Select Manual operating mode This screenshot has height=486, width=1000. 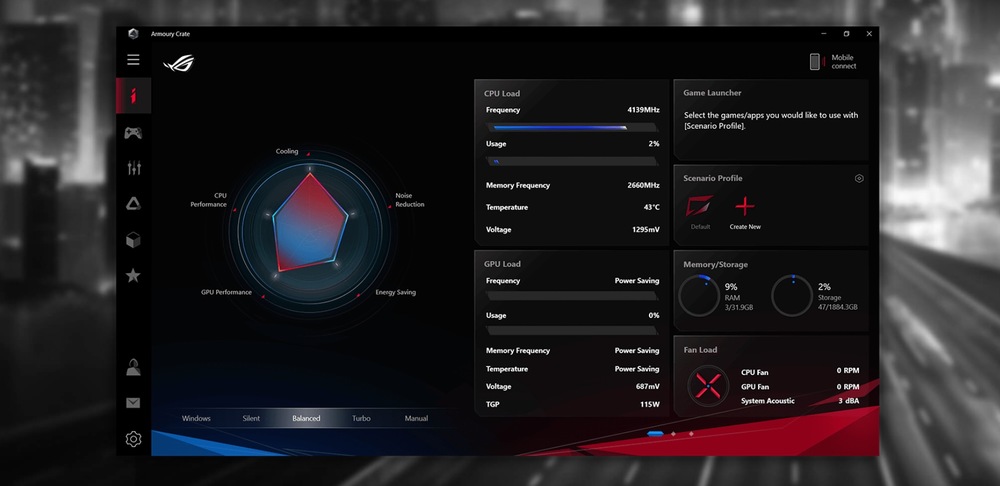pyautogui.click(x=416, y=418)
